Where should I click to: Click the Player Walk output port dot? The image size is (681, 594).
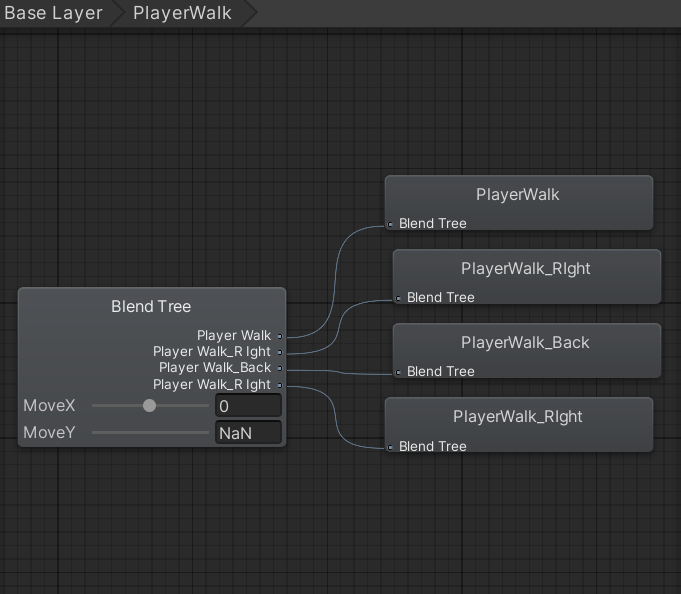click(280, 336)
